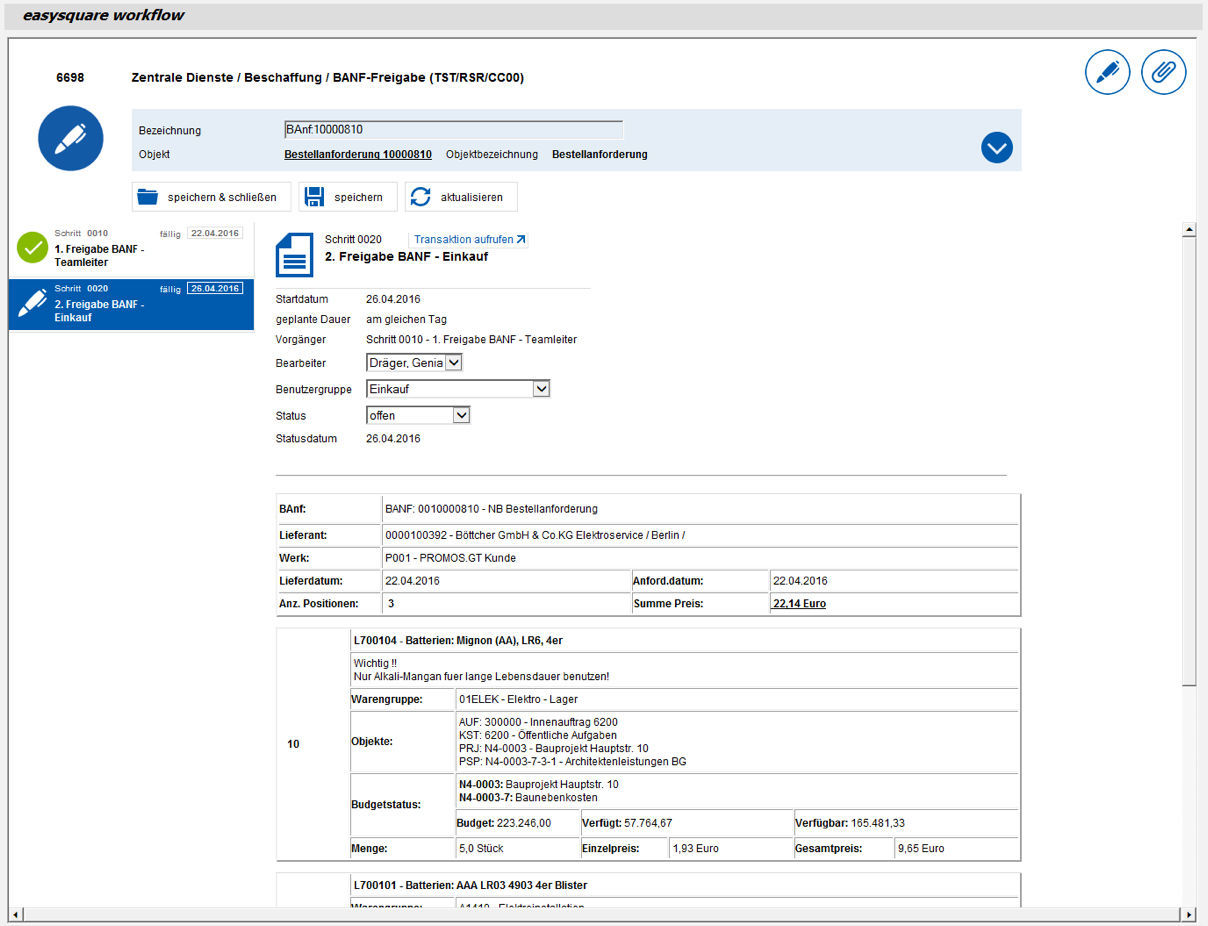Click the document icon beside Schritt 0020
Viewport: 1208px width, 926px height.
click(x=294, y=254)
